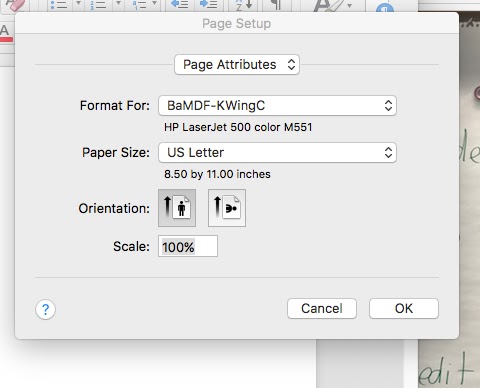The image size is (480, 388).
Task: Select landscape orientation
Action: 227,208
